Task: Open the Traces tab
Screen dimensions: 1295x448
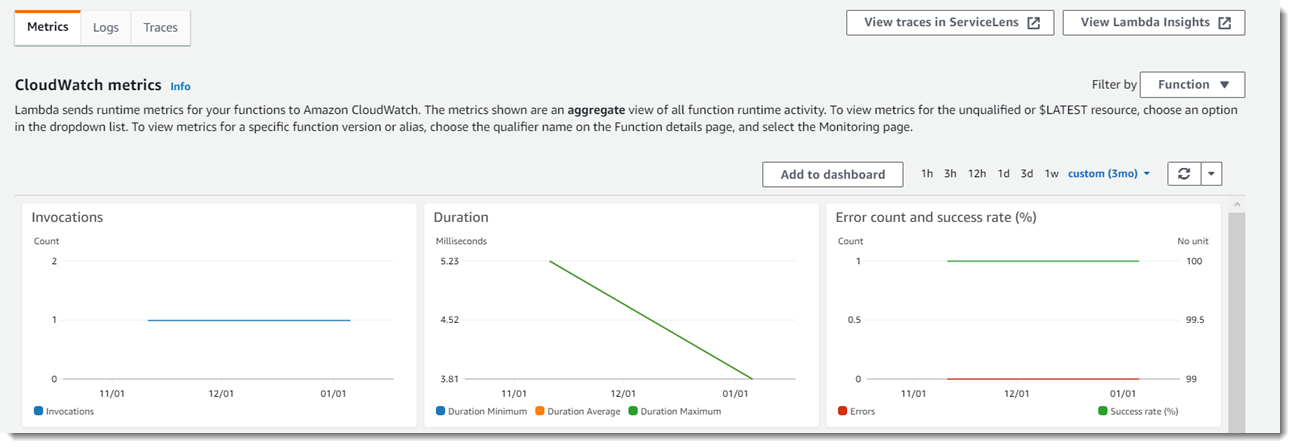Action: coord(160,28)
